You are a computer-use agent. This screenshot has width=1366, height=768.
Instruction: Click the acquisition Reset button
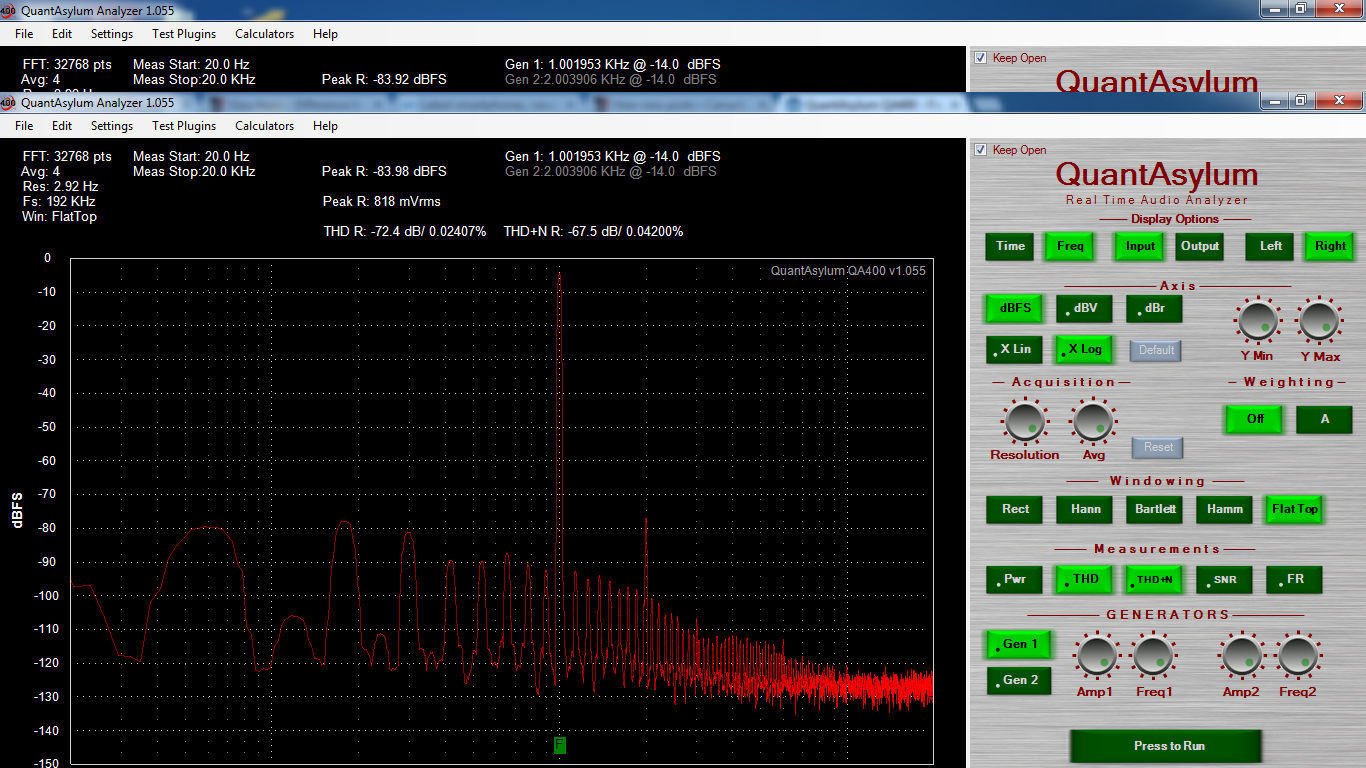[1158, 447]
